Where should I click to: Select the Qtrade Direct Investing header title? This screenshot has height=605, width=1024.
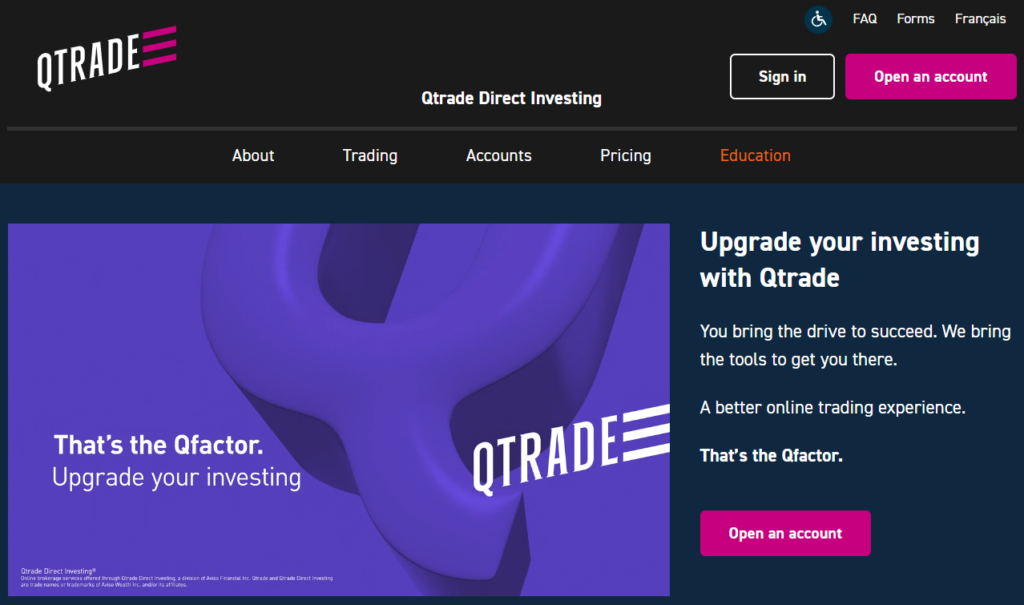(x=511, y=98)
